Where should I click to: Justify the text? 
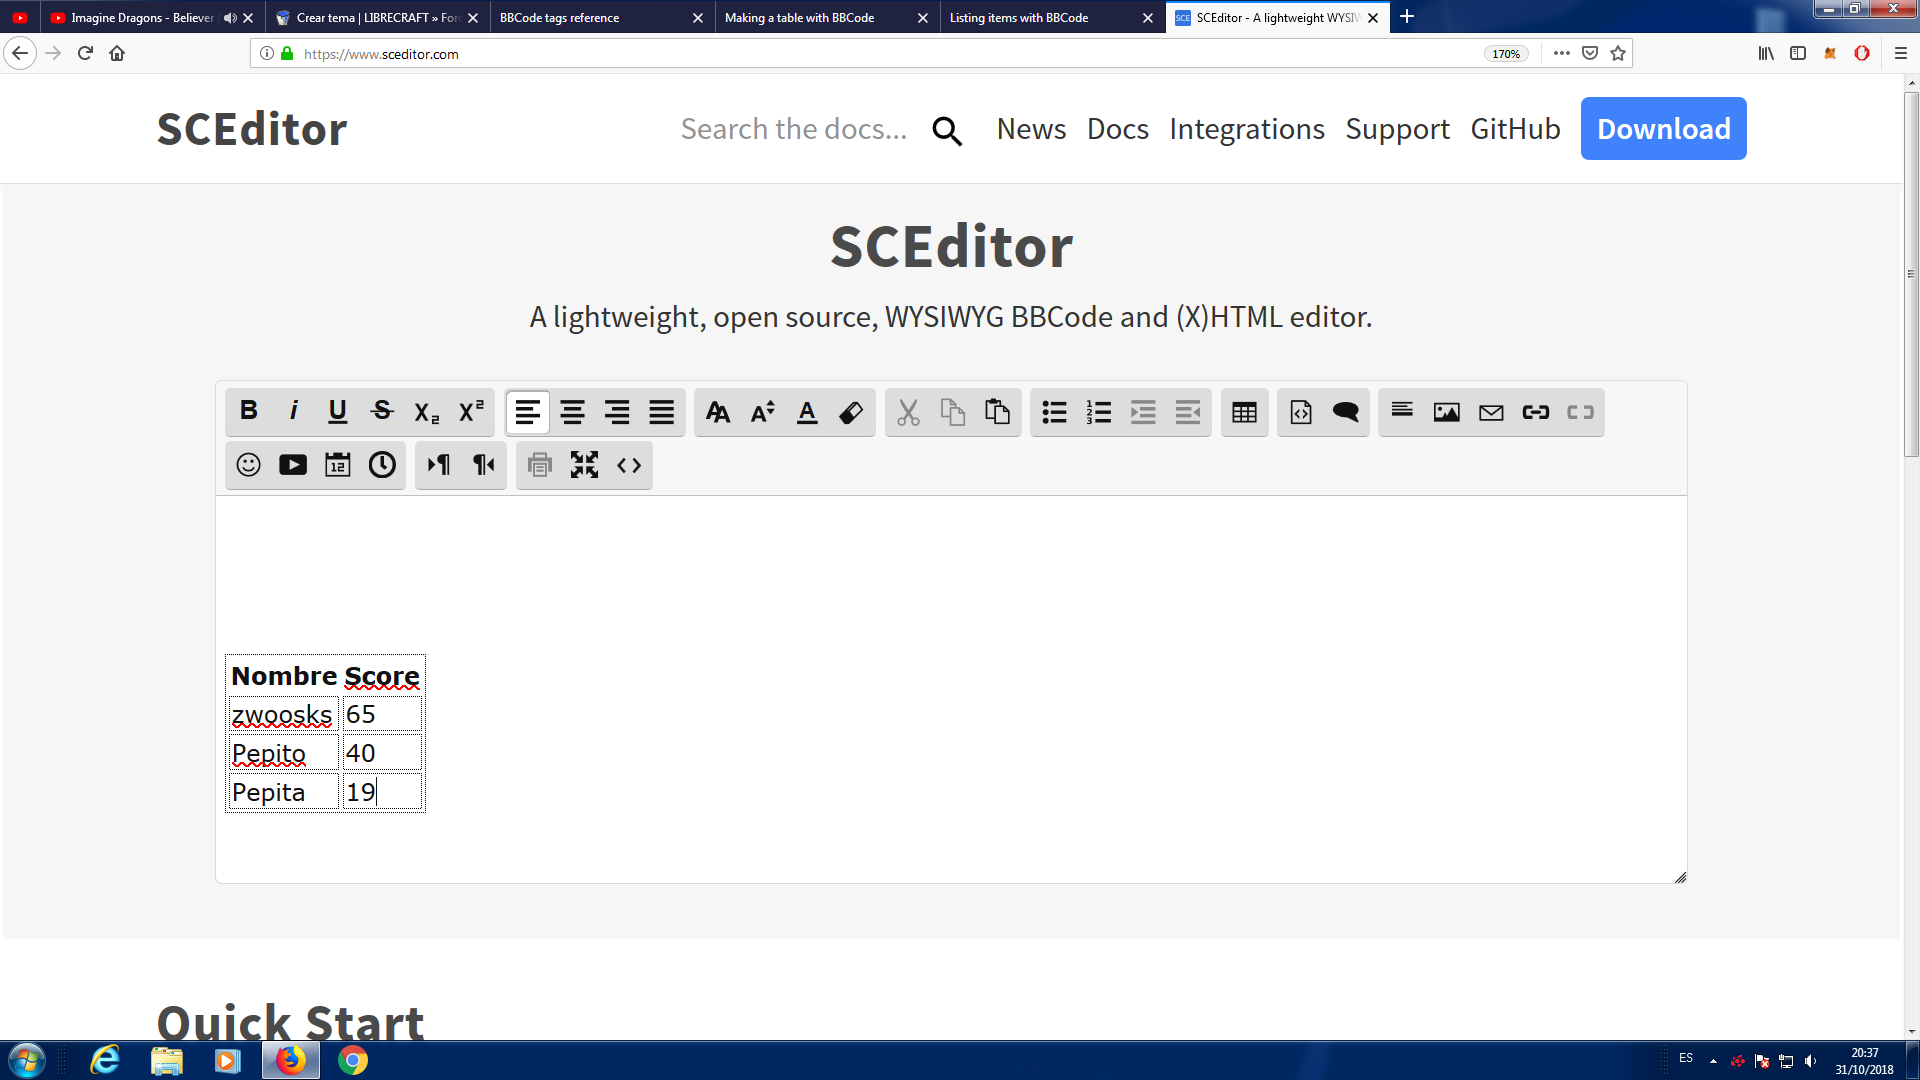662,412
